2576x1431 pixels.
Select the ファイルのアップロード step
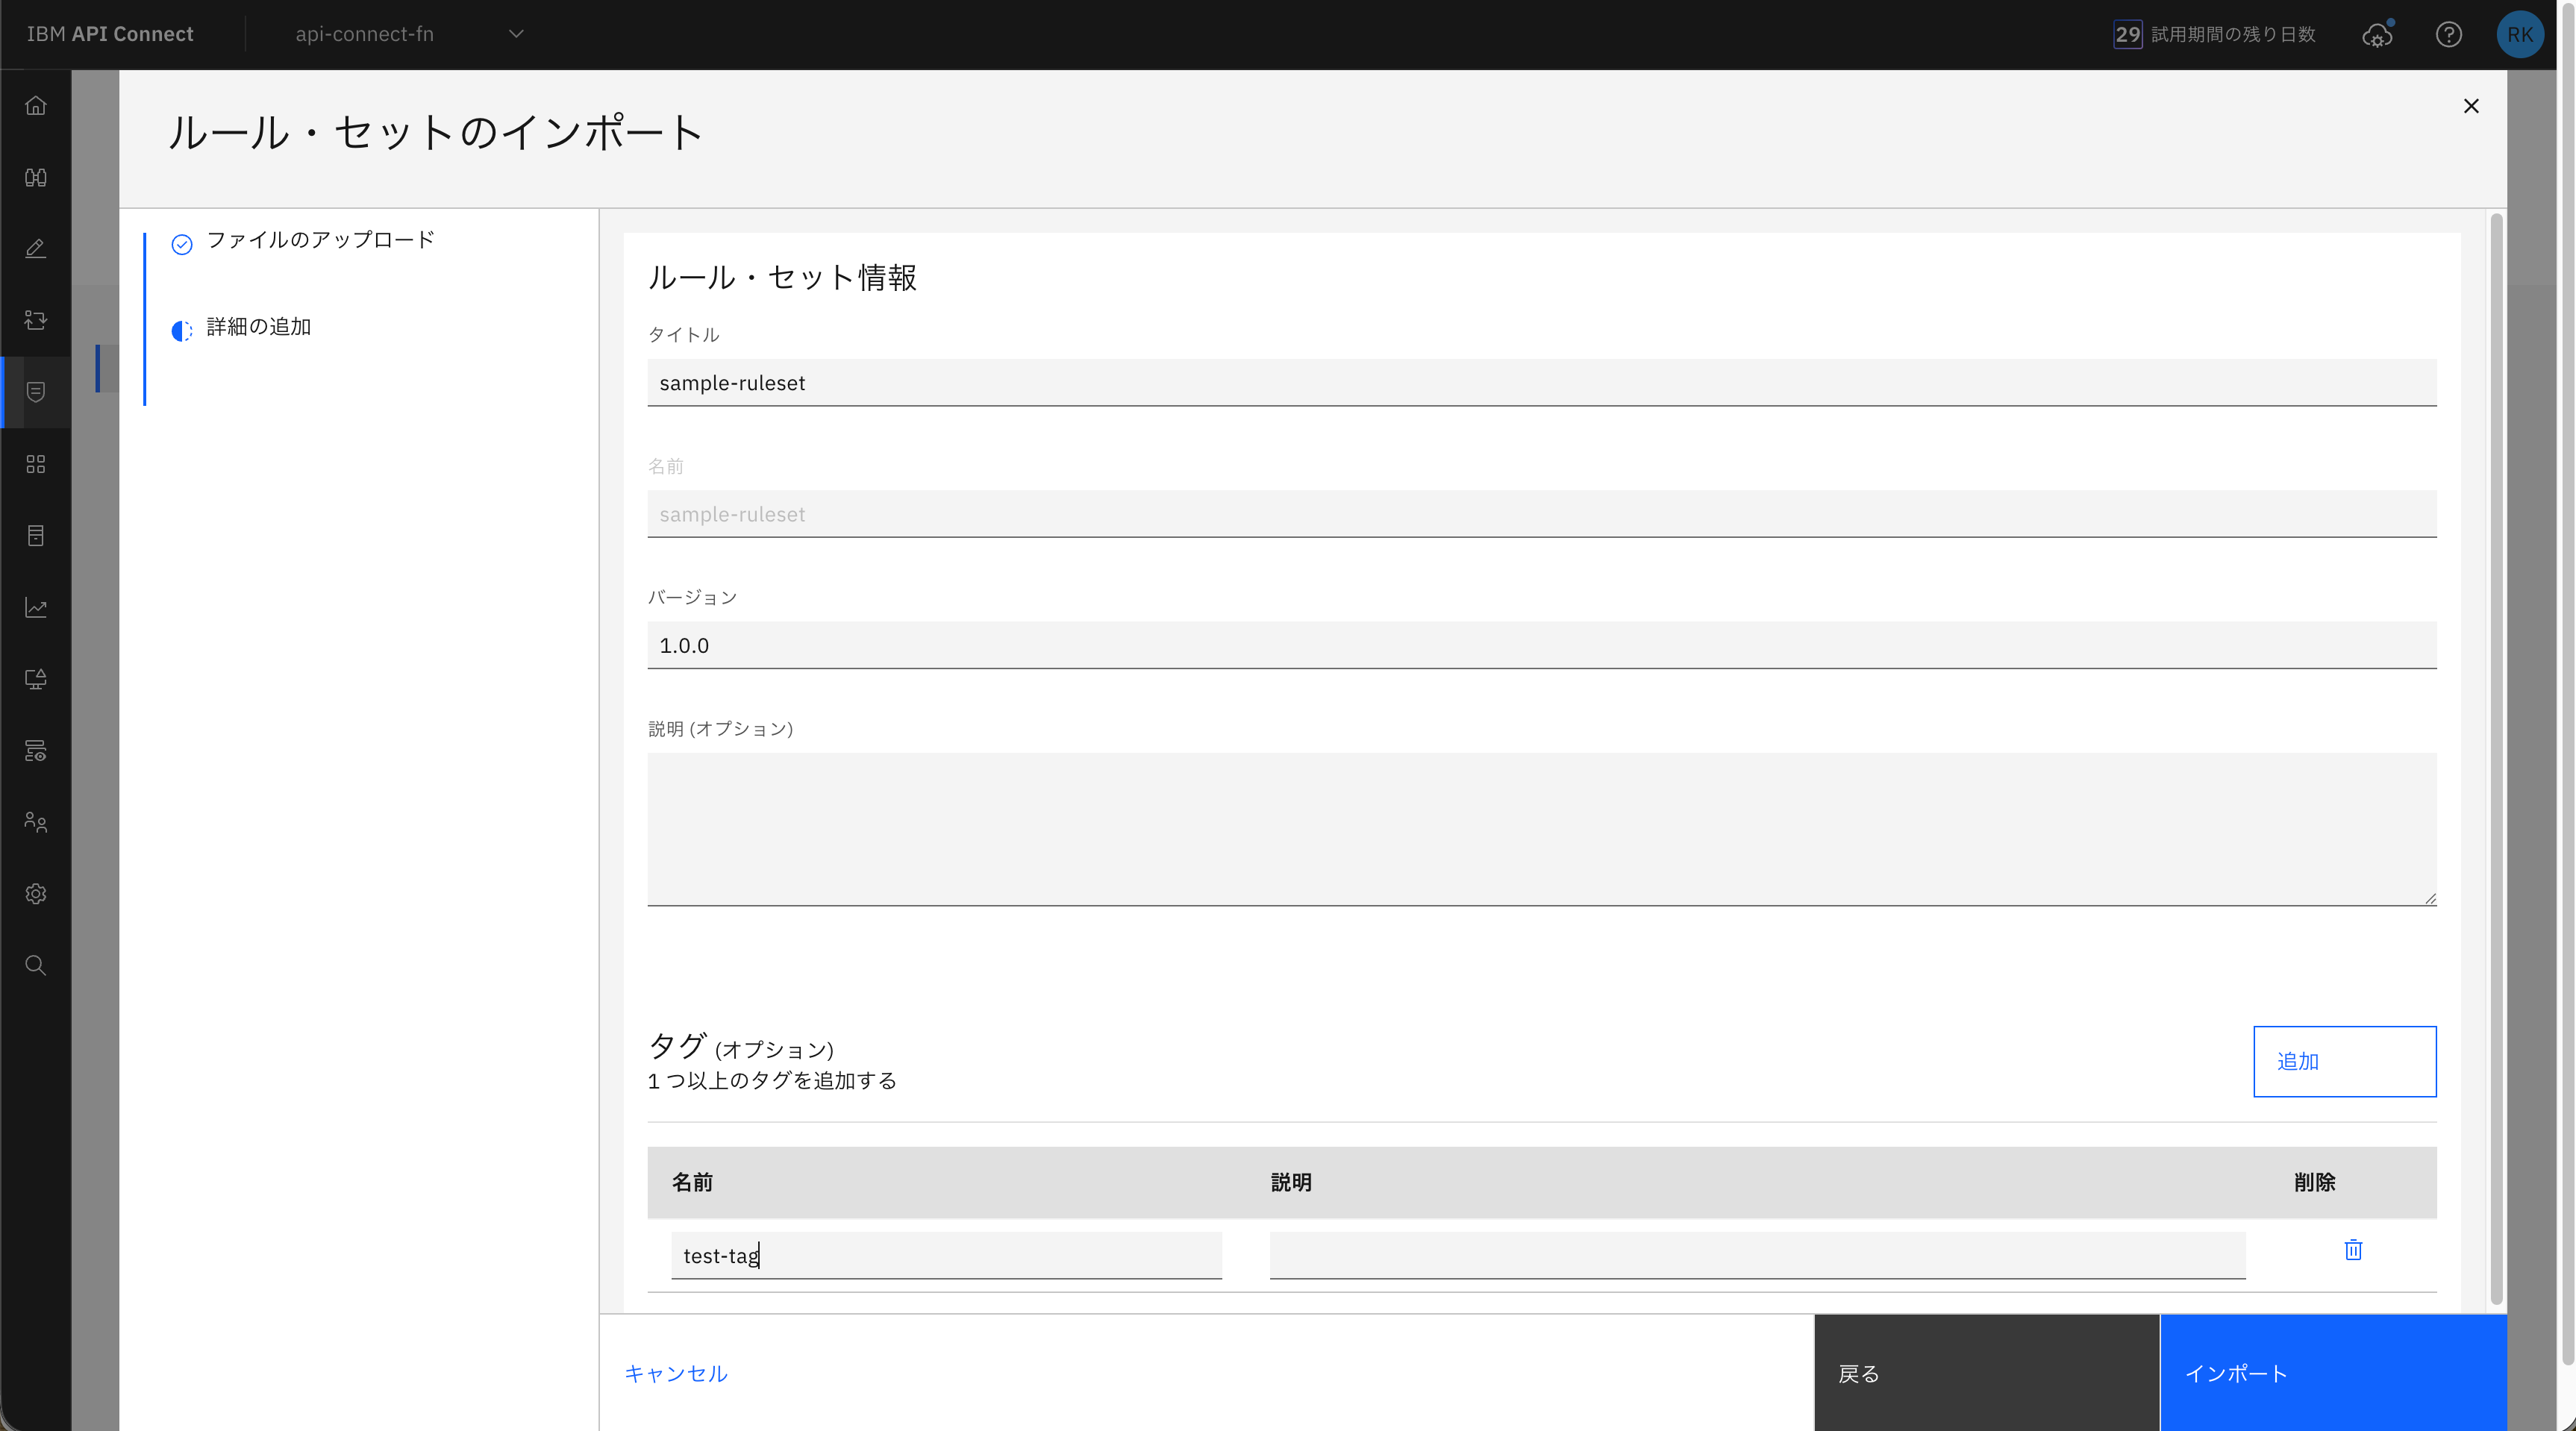click(x=320, y=240)
